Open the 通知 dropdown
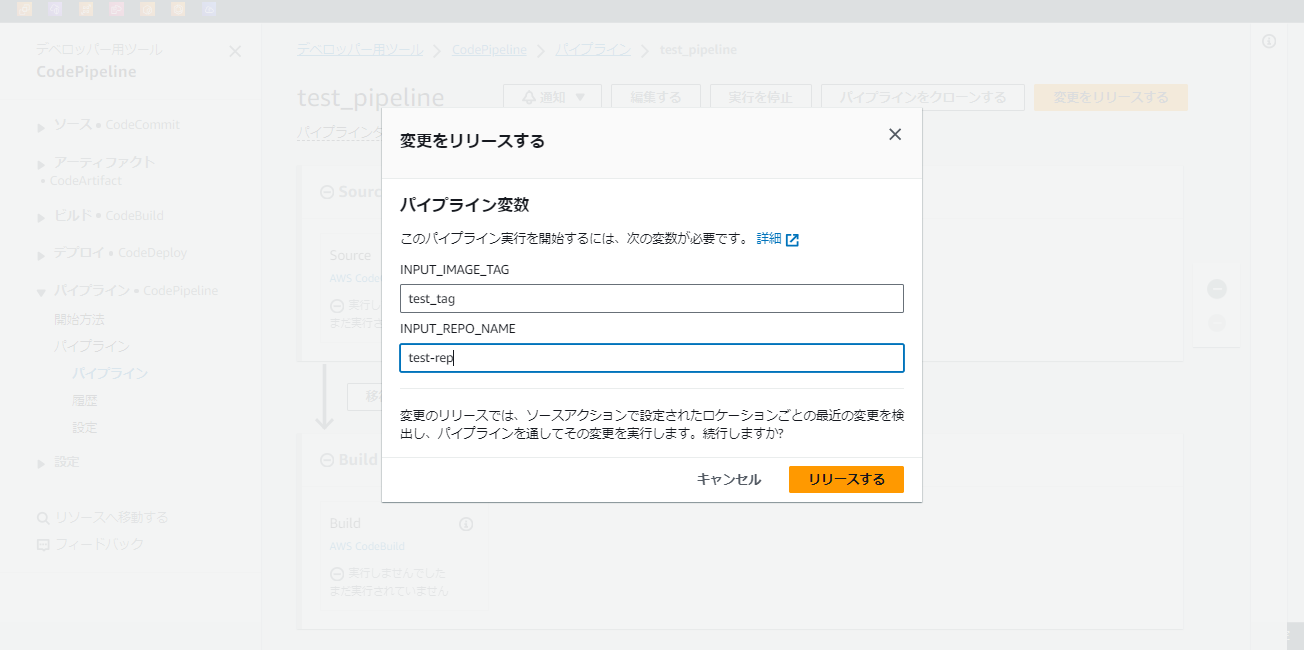The image size is (1304, 650). (553, 98)
